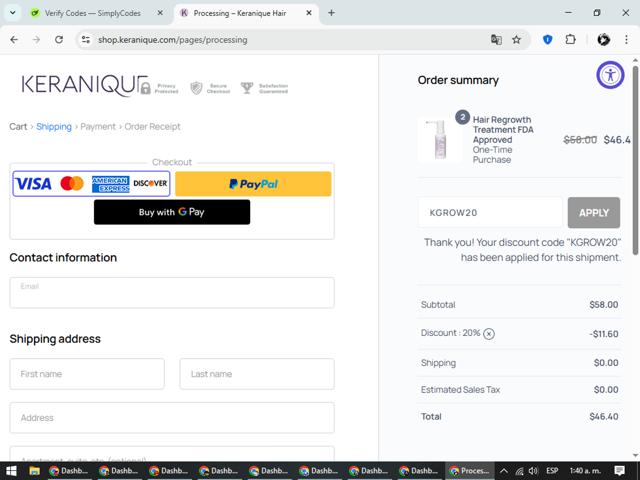Open the Chrome profile avatar icon
Image resolution: width=640 pixels, height=480 pixels.
click(x=604, y=40)
